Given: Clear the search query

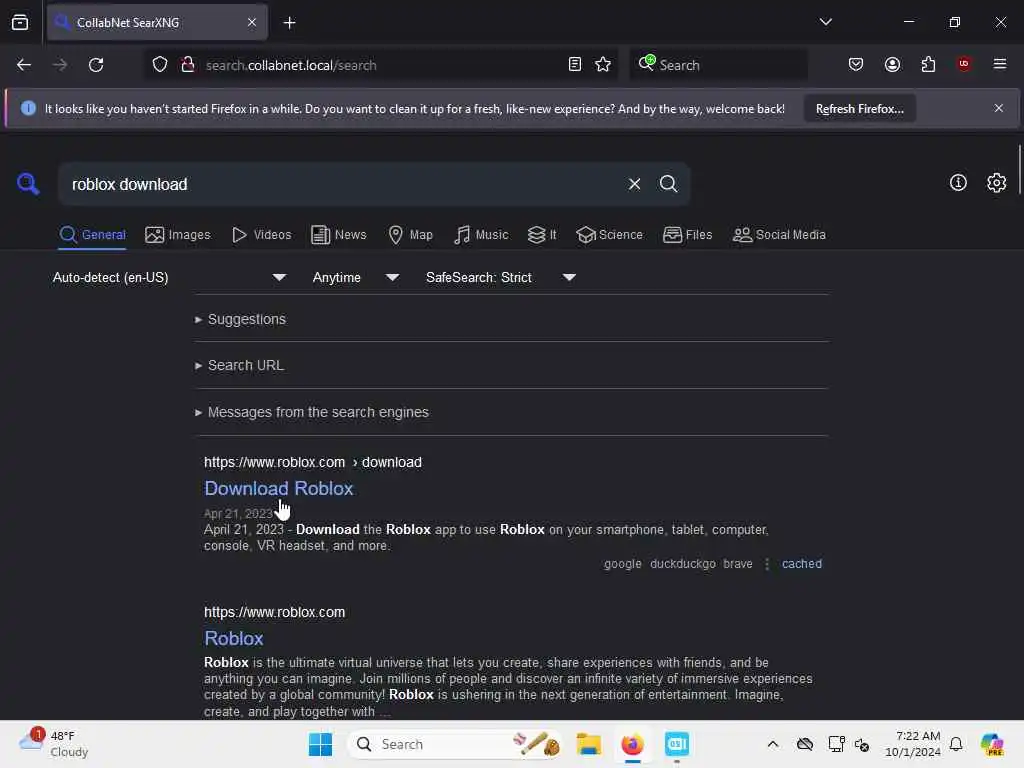Looking at the screenshot, I should tap(634, 185).
